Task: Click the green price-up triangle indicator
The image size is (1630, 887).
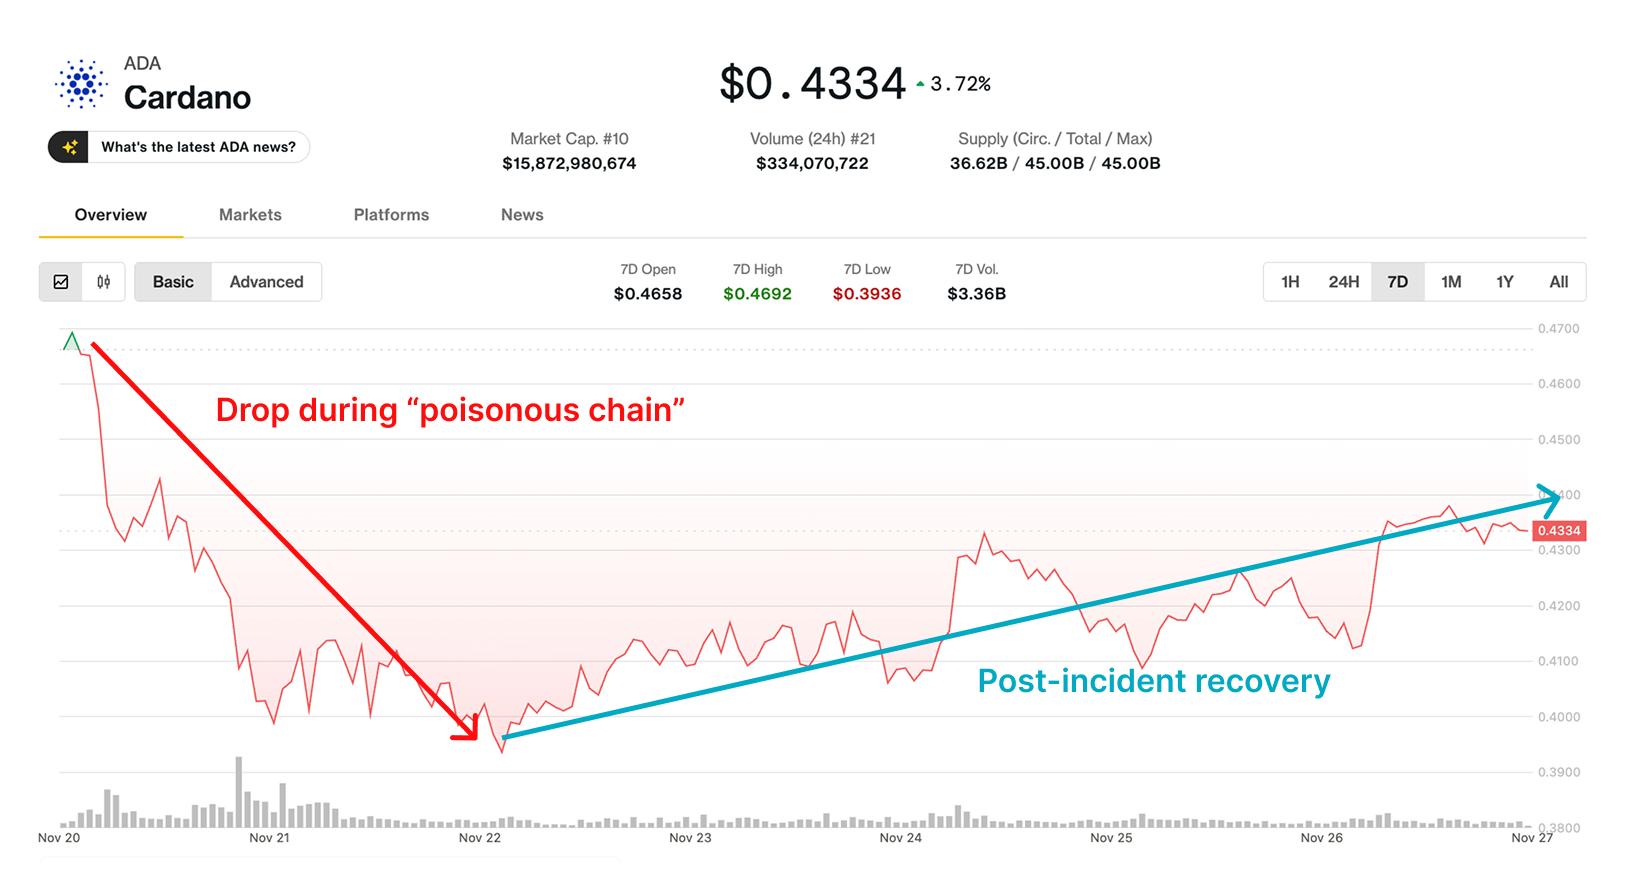Action: point(920,84)
